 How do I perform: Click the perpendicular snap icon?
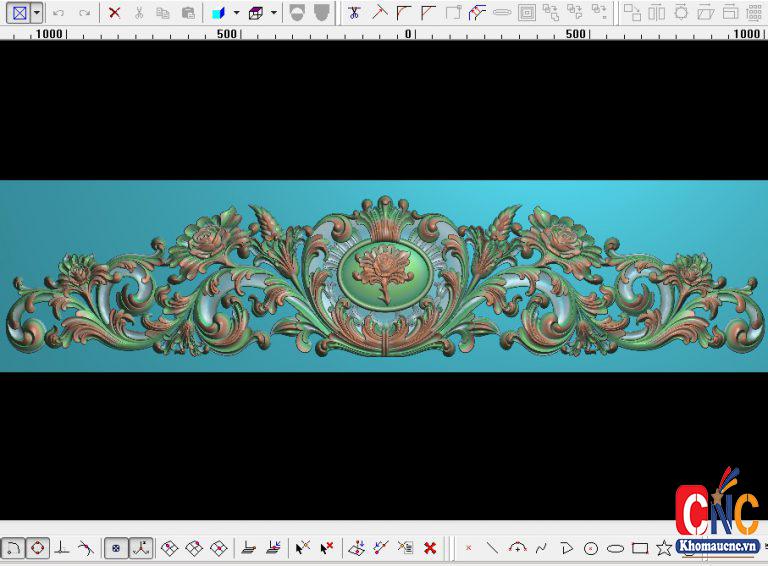pos(61,548)
